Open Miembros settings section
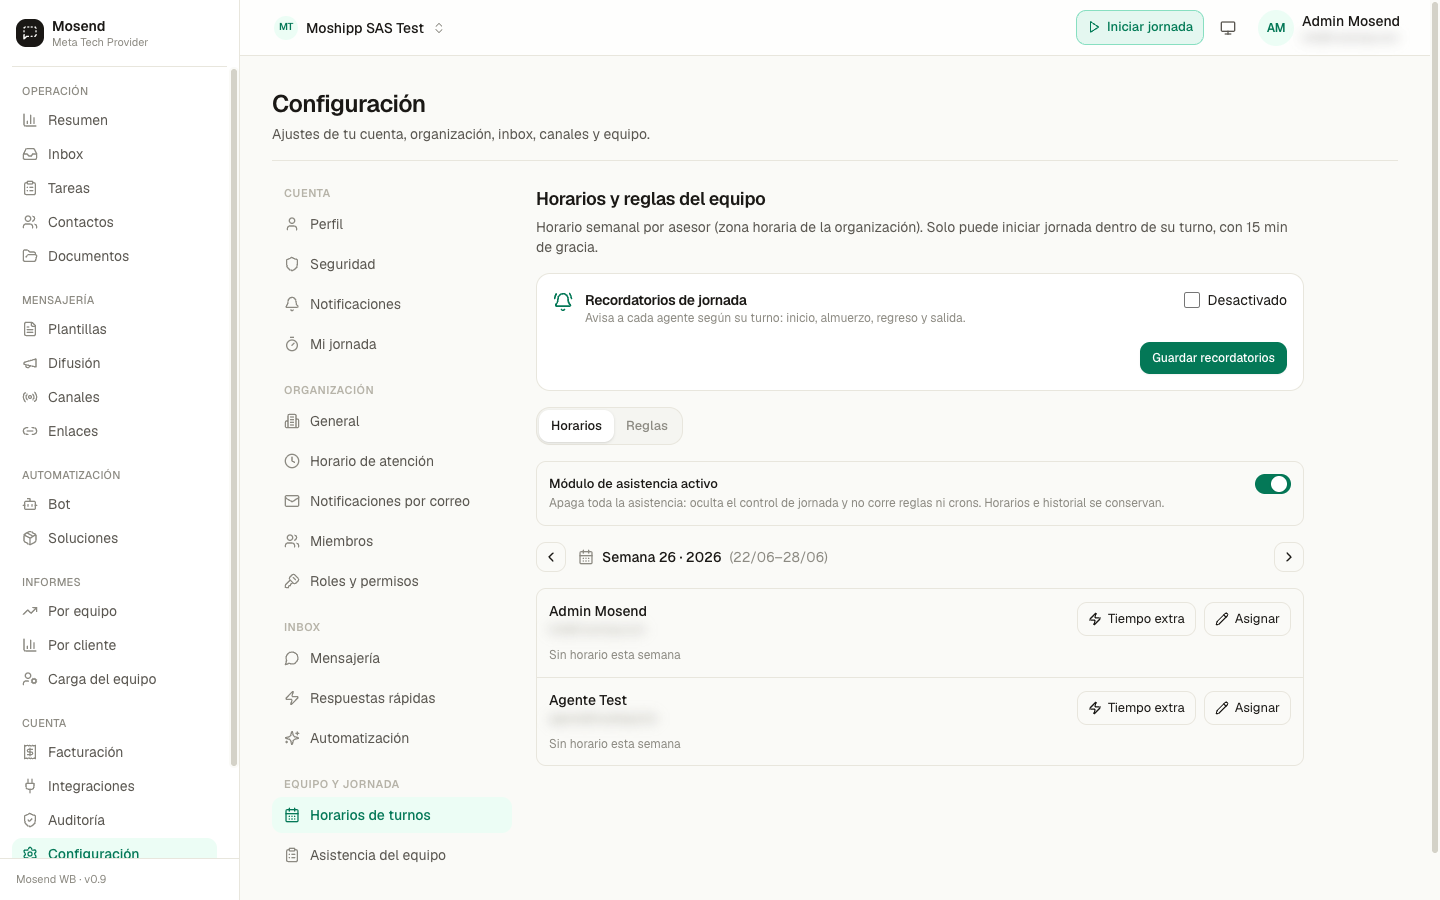 pyautogui.click(x=392, y=541)
